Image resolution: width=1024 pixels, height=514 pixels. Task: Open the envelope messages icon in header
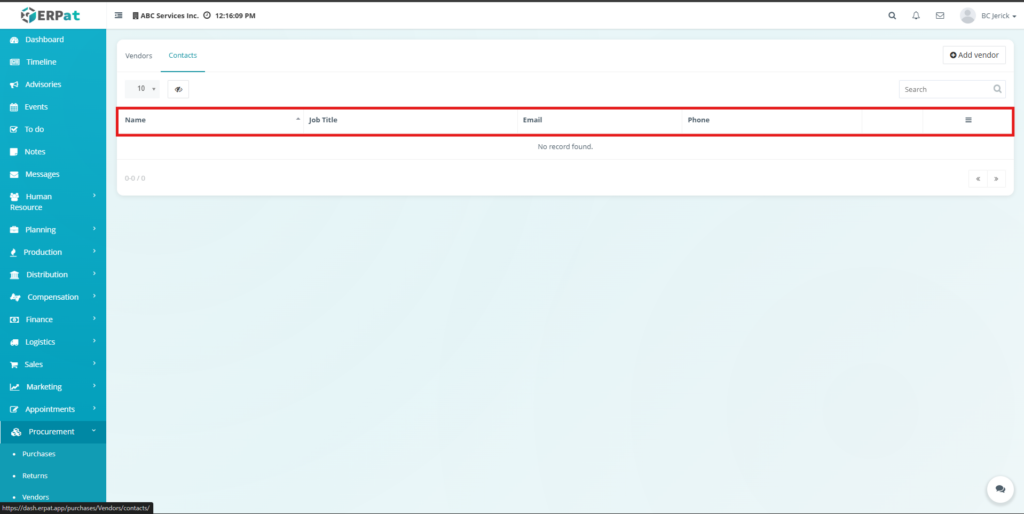coord(940,16)
